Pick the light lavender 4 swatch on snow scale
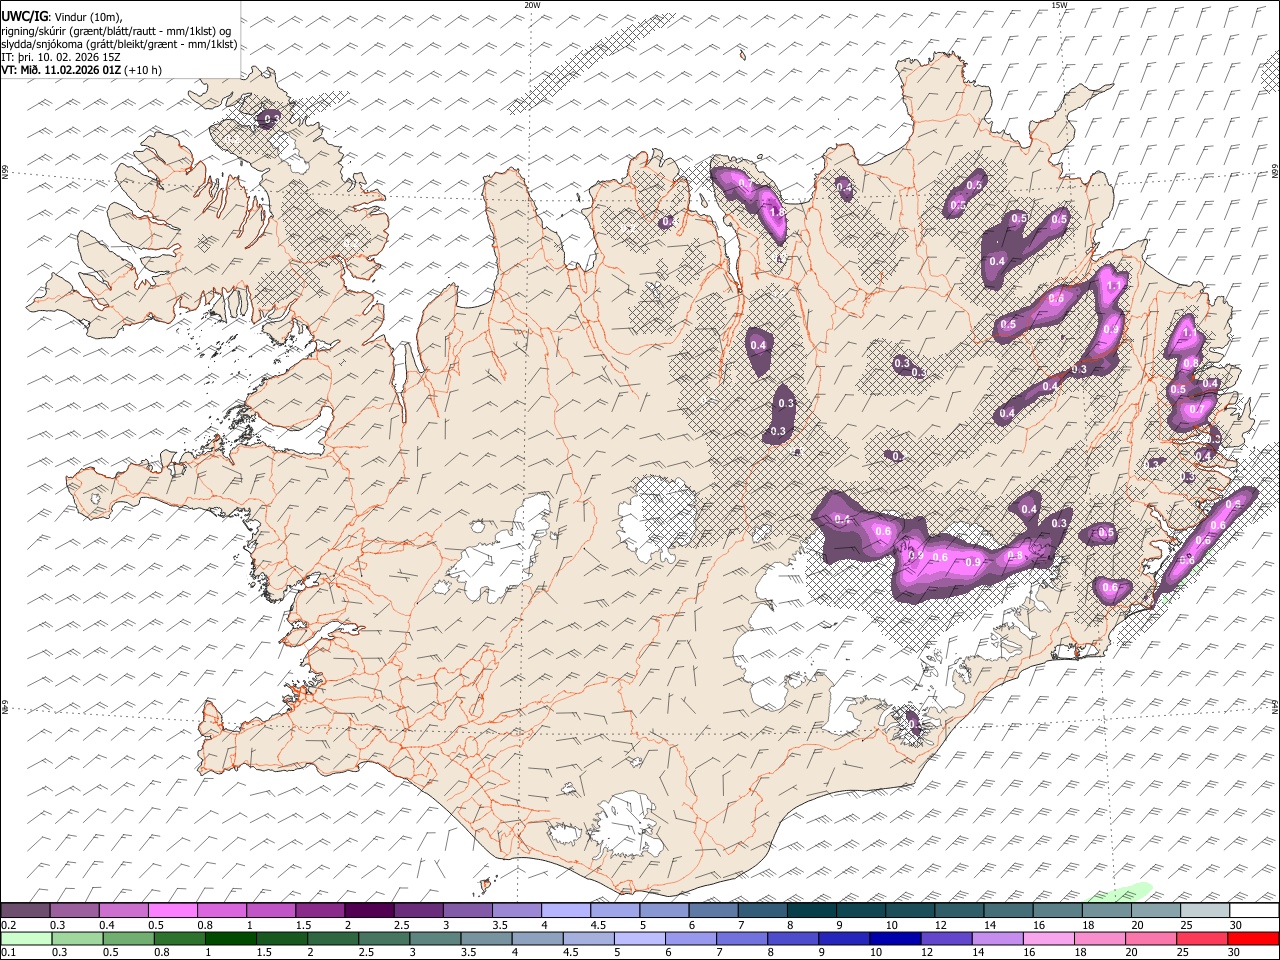 (565, 911)
